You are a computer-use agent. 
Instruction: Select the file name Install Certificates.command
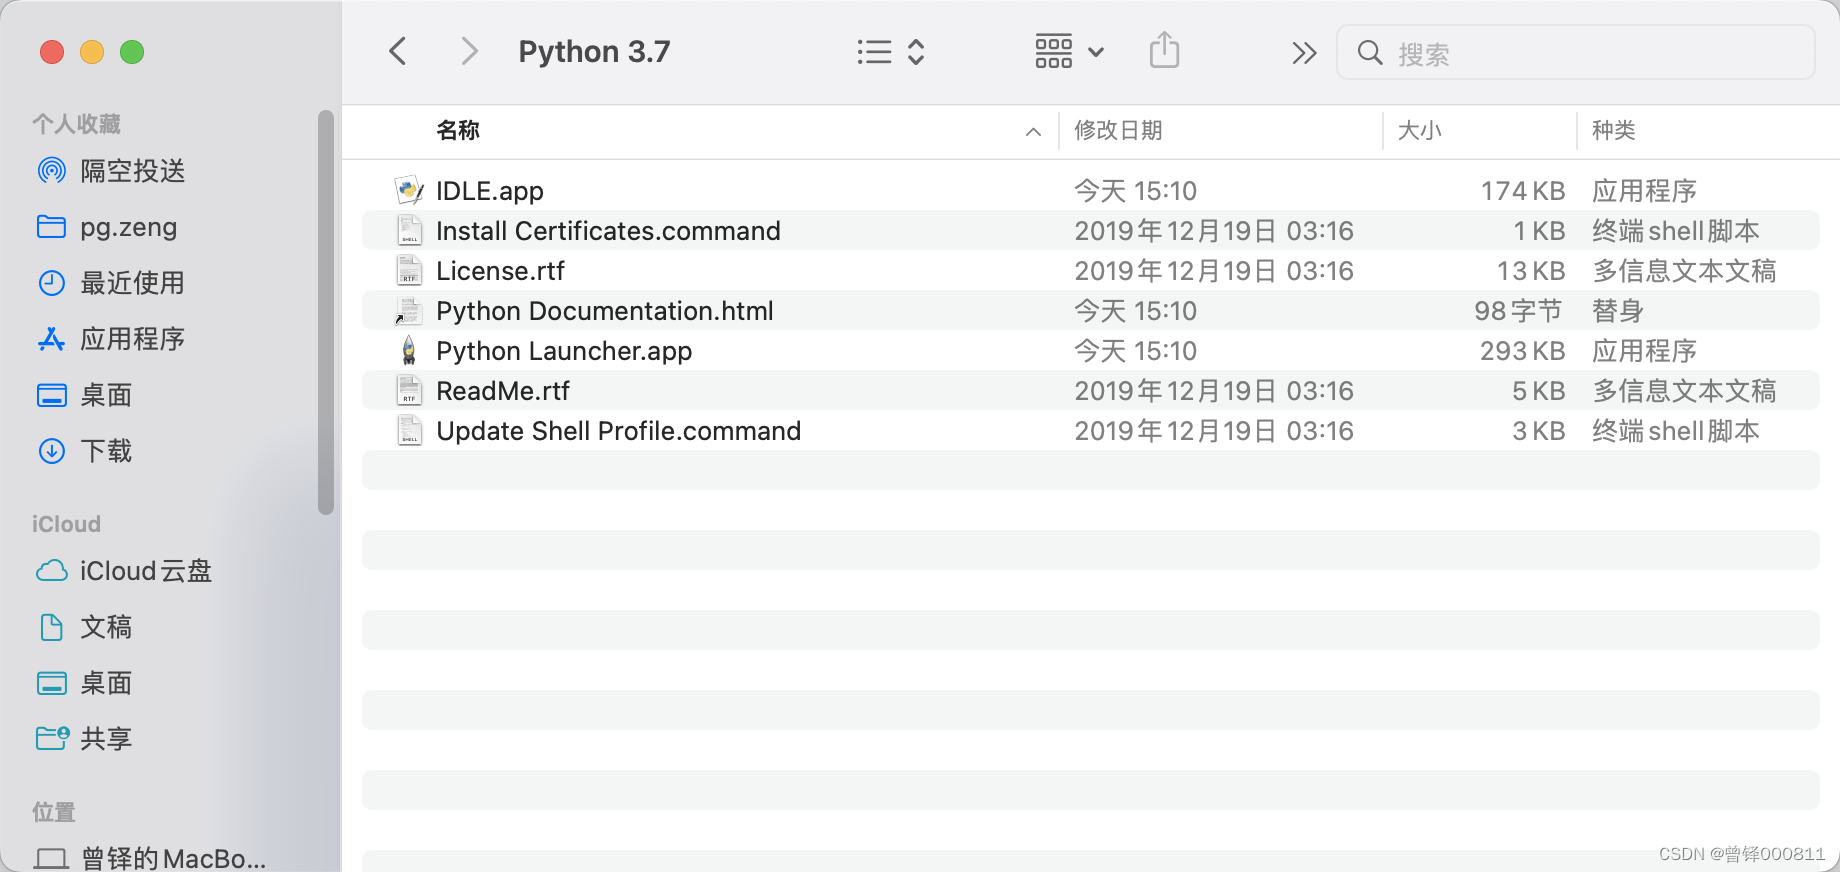click(x=608, y=231)
